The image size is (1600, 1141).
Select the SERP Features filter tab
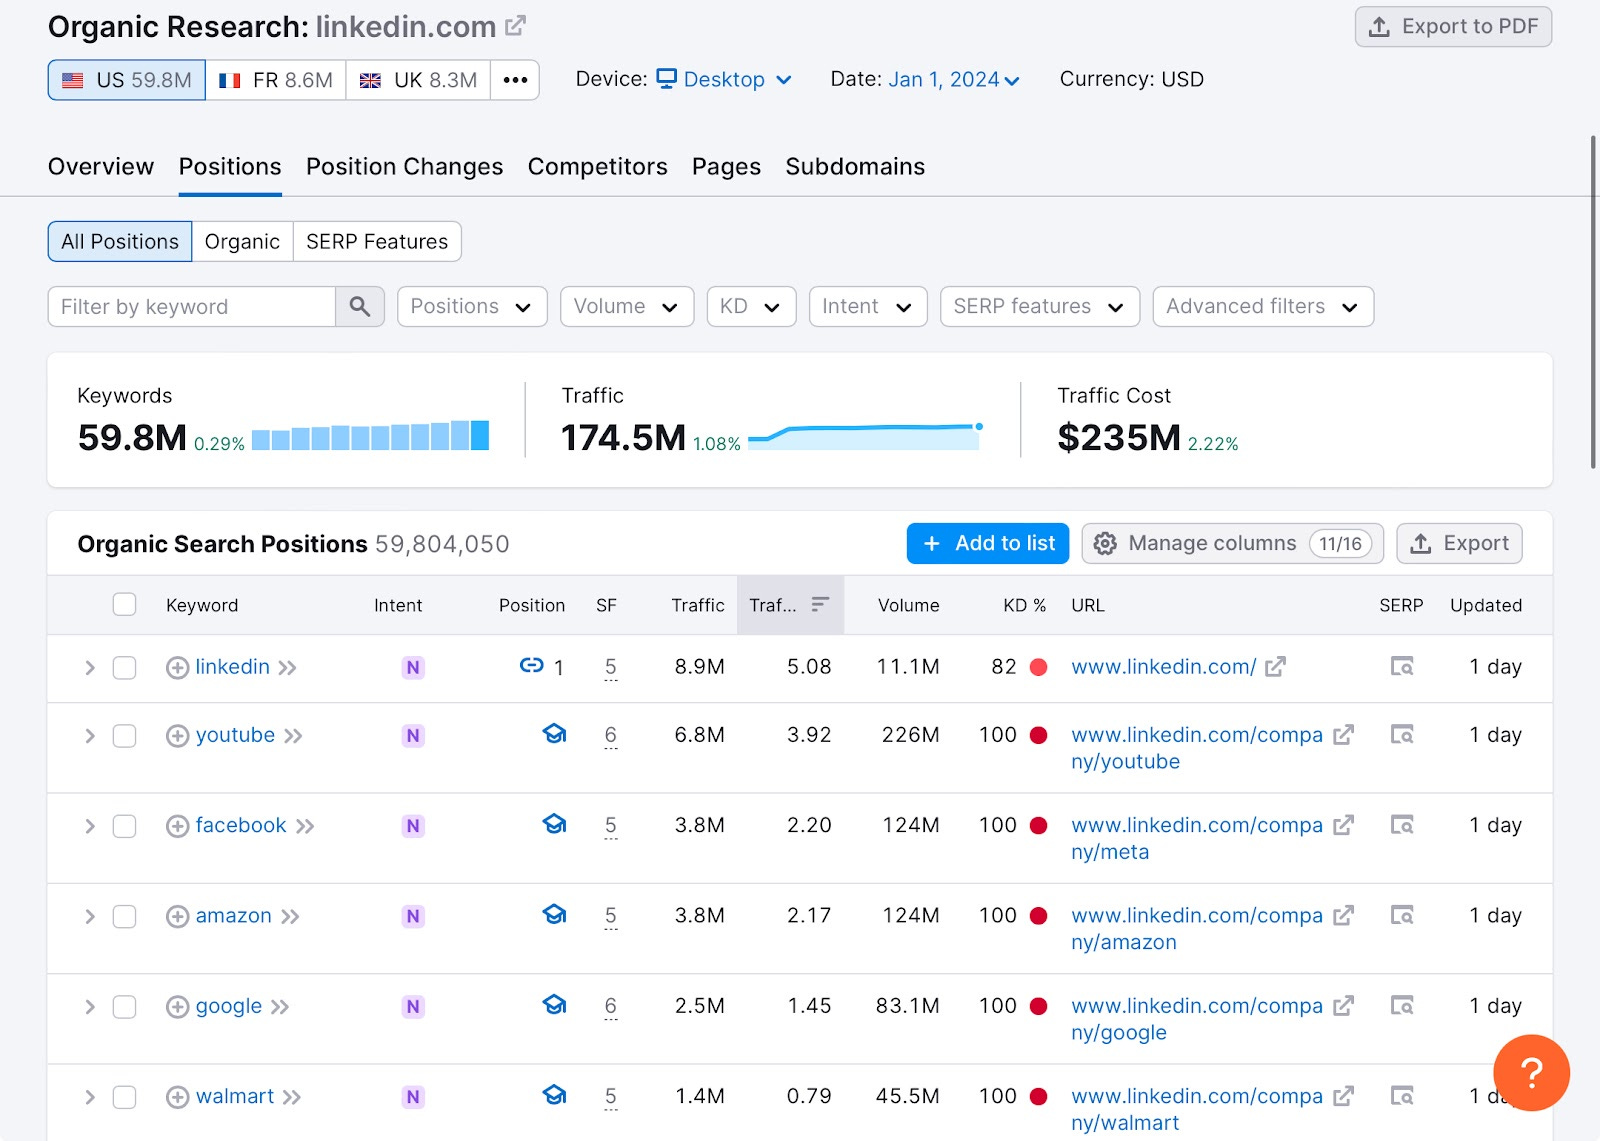tap(377, 242)
